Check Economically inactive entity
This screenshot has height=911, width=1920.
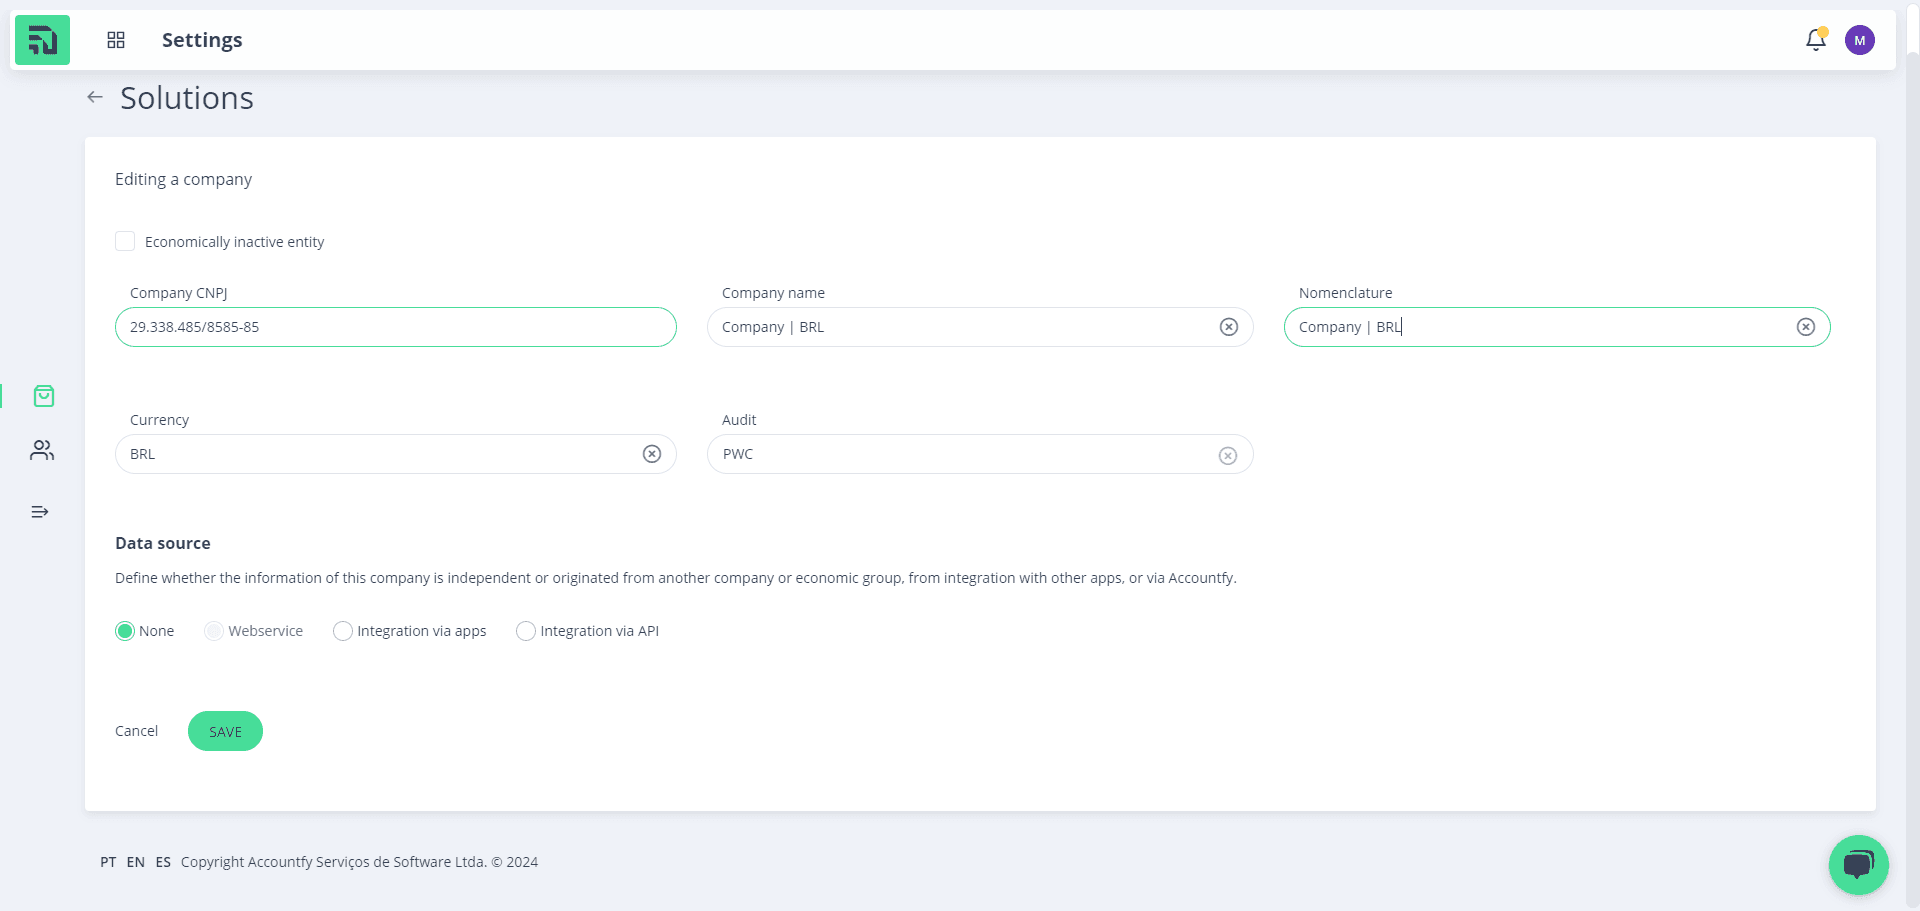tap(125, 241)
